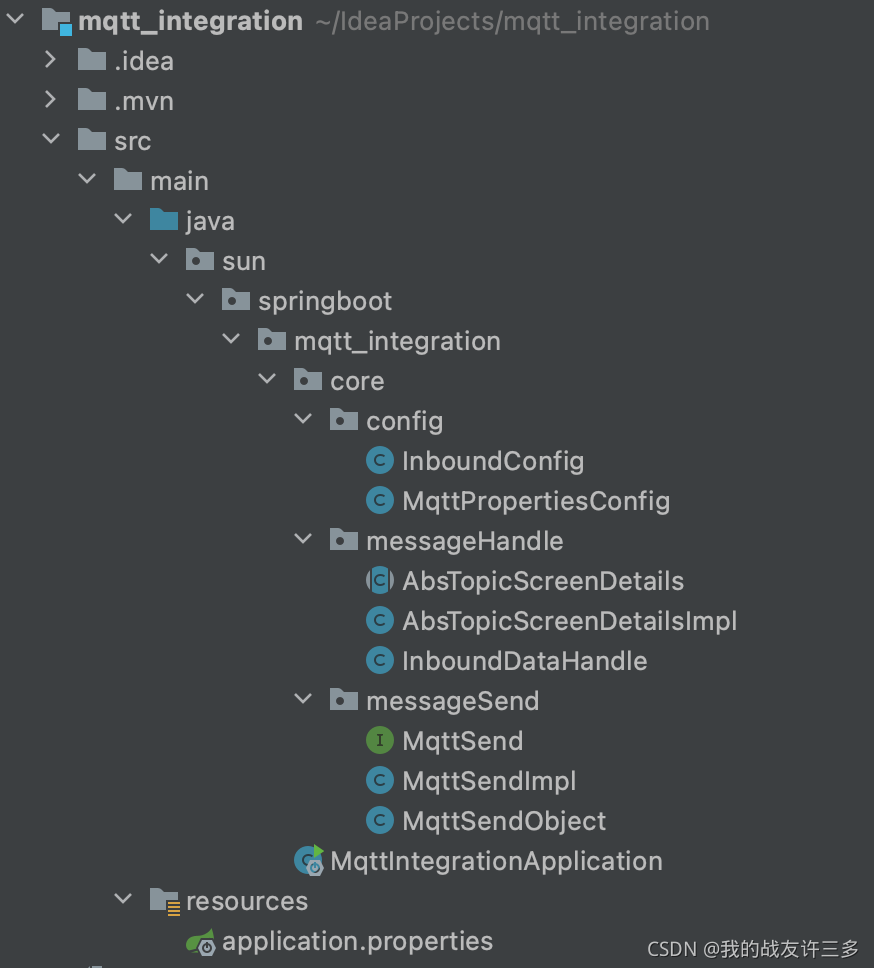Click the config package node
Image resolution: width=874 pixels, height=968 pixels.
(404, 420)
